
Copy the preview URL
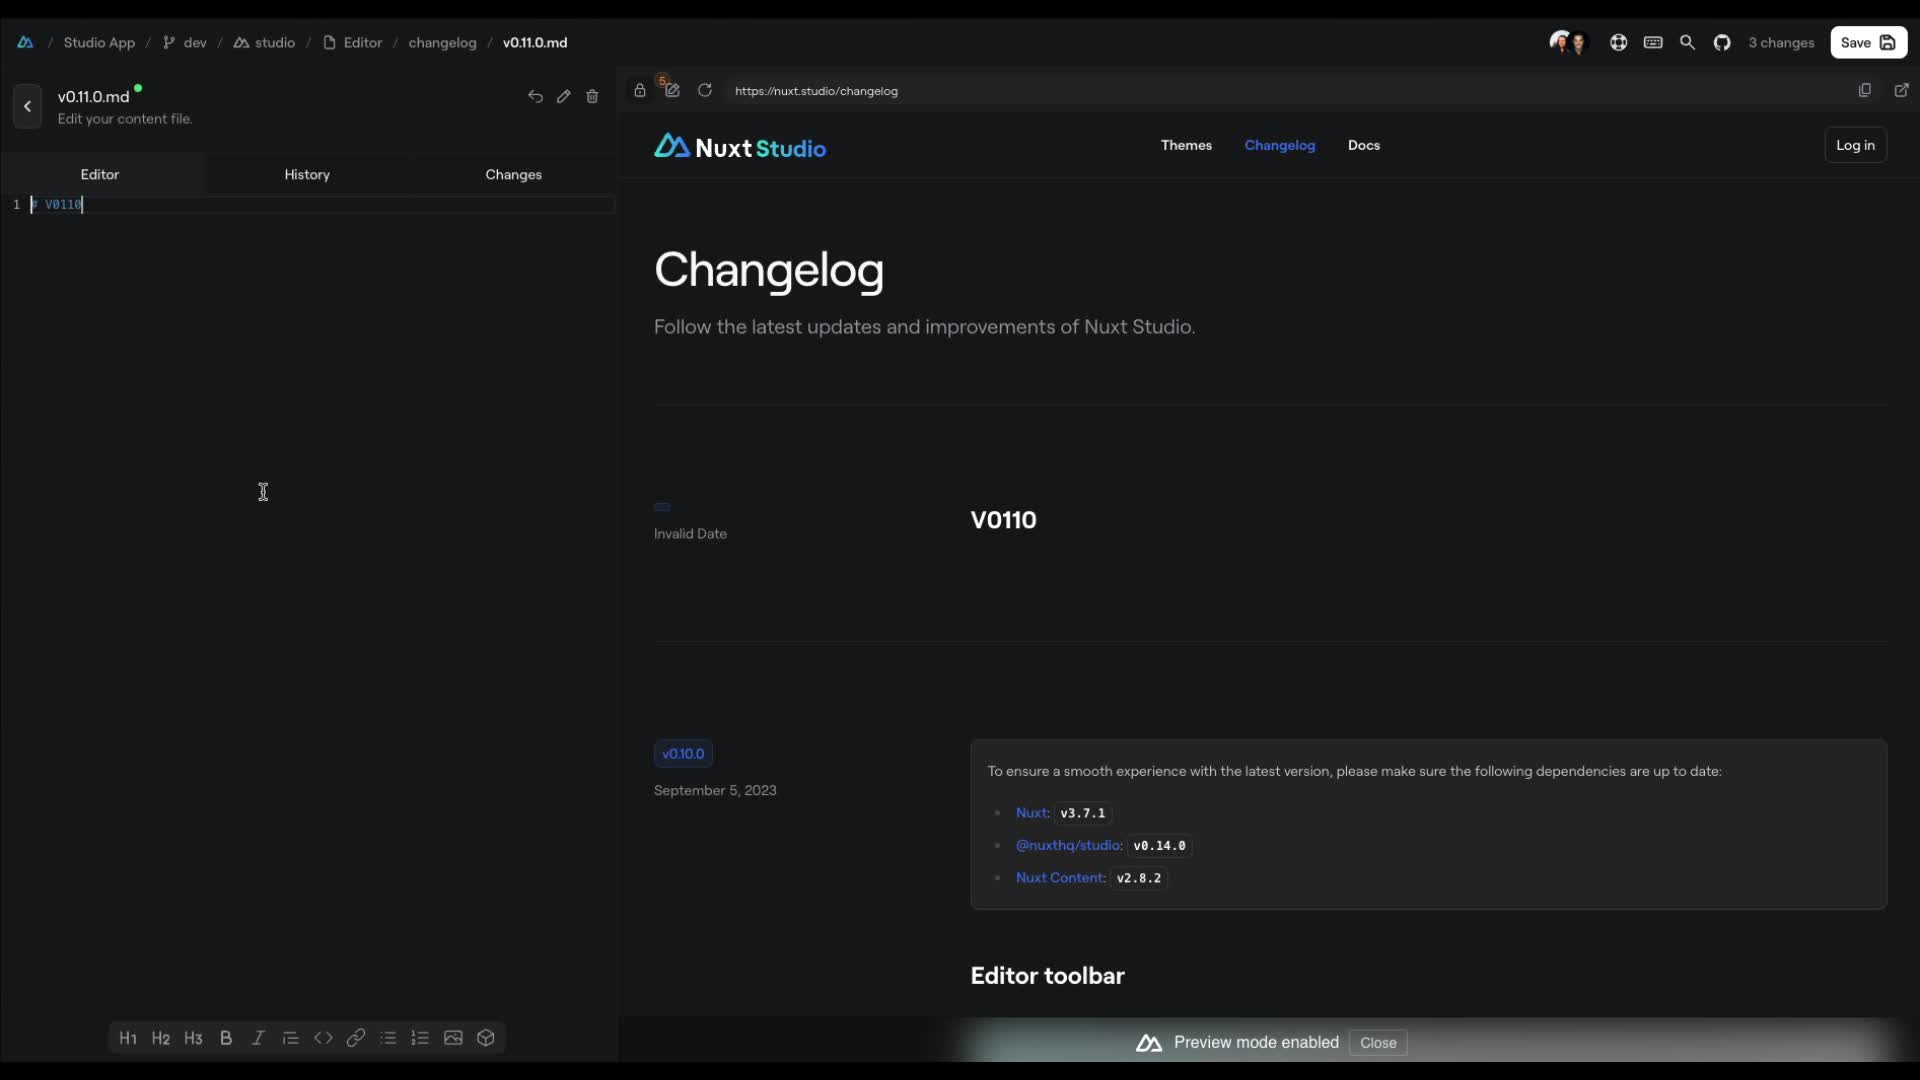tap(1865, 90)
